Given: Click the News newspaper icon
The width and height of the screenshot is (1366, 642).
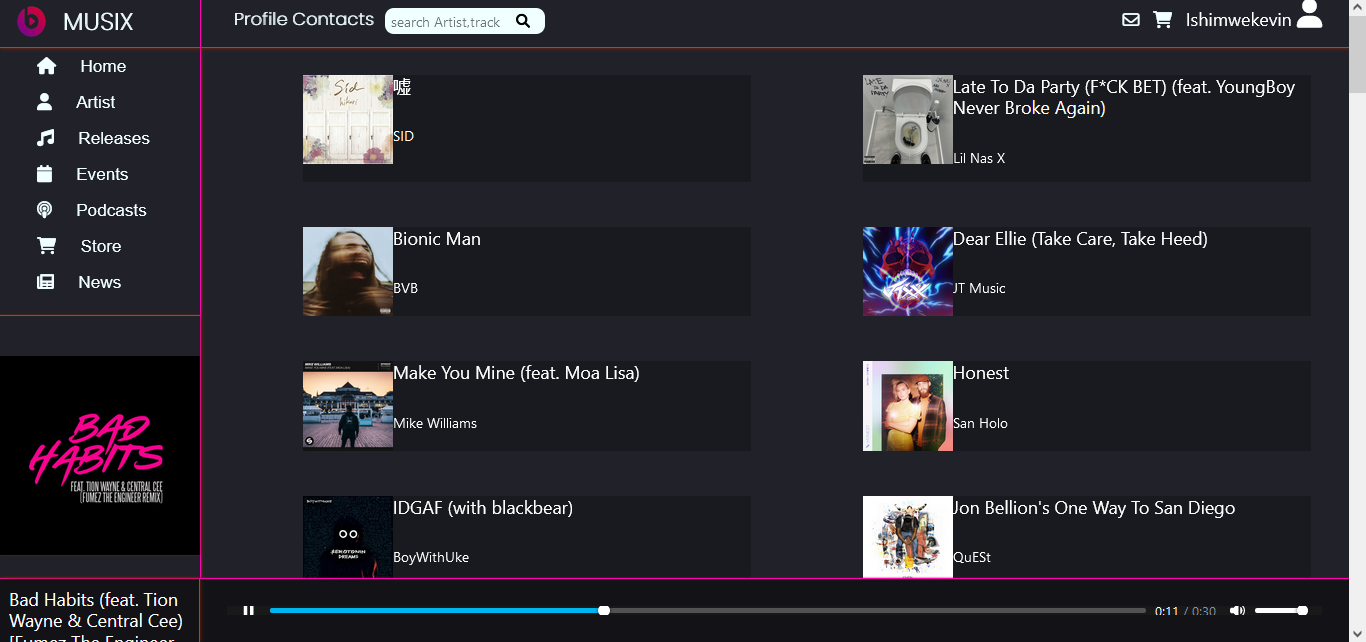Looking at the screenshot, I should click(x=45, y=282).
